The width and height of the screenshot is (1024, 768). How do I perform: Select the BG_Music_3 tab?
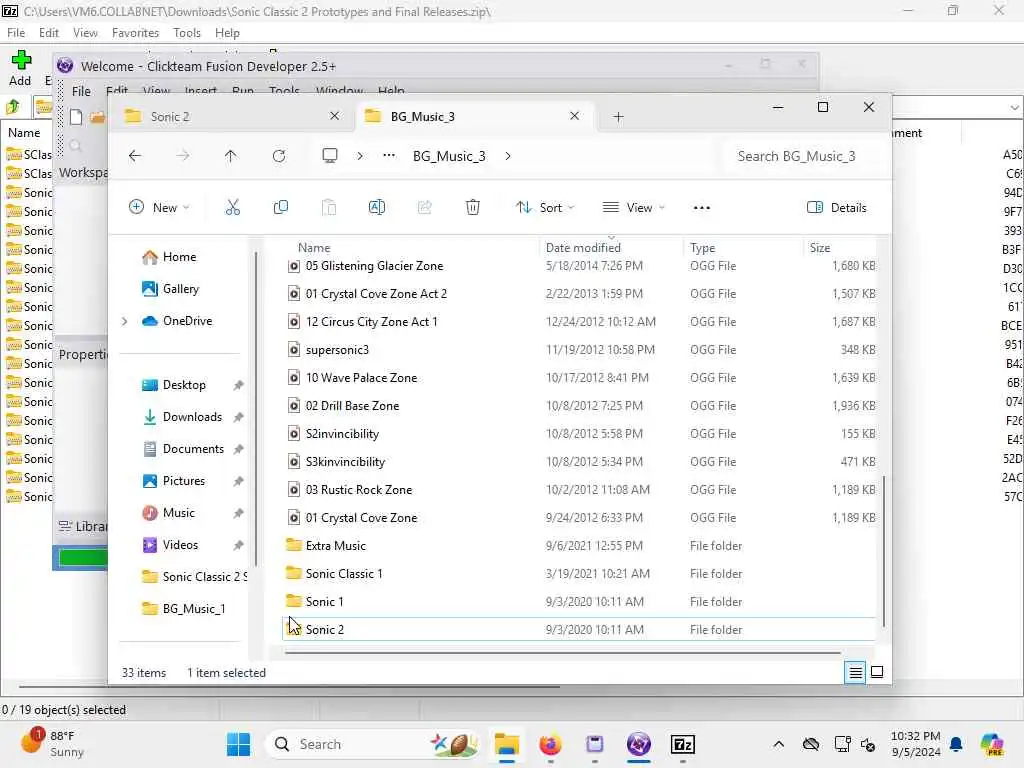pyautogui.click(x=473, y=117)
